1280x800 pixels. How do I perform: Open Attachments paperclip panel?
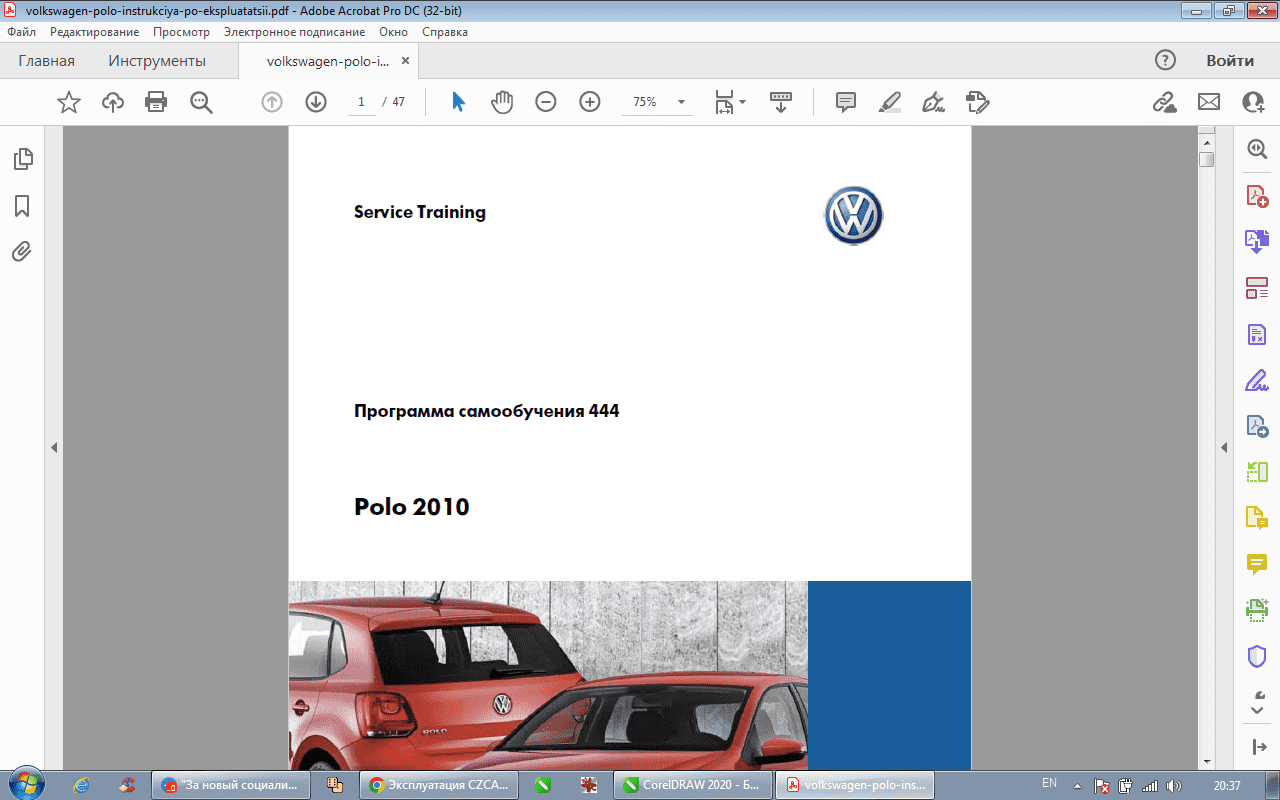(x=22, y=252)
